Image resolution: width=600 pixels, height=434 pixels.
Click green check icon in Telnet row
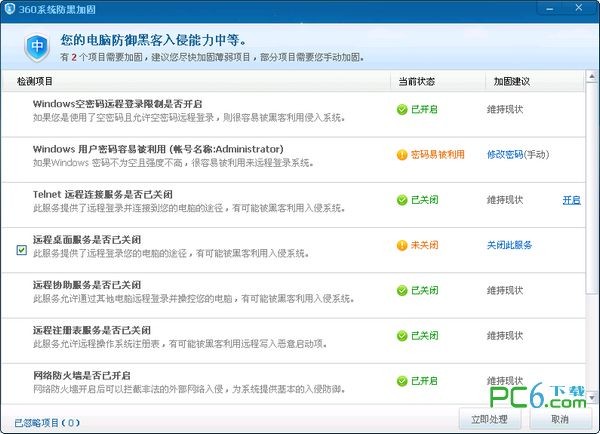pos(402,200)
